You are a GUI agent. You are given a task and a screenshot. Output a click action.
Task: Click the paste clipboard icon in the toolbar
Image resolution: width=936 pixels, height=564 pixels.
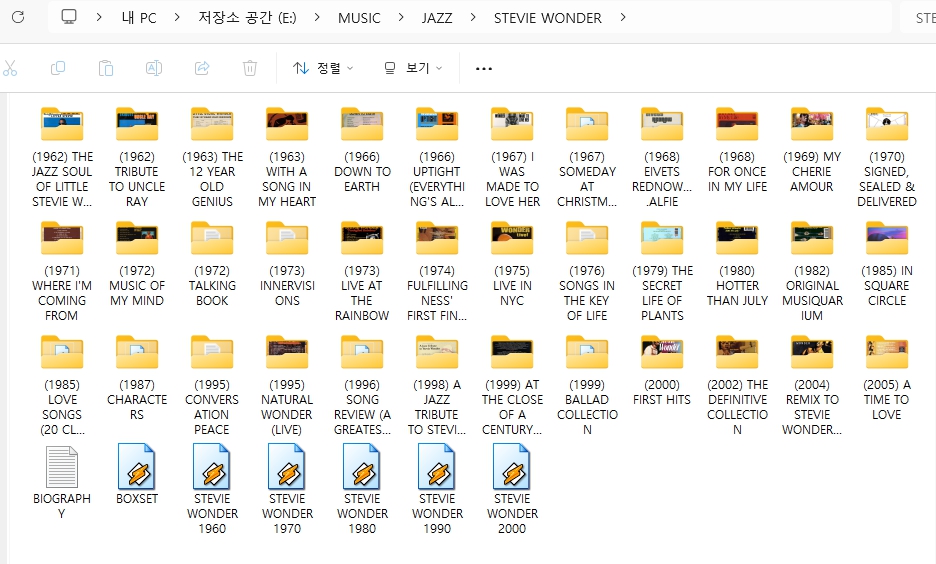(106, 68)
